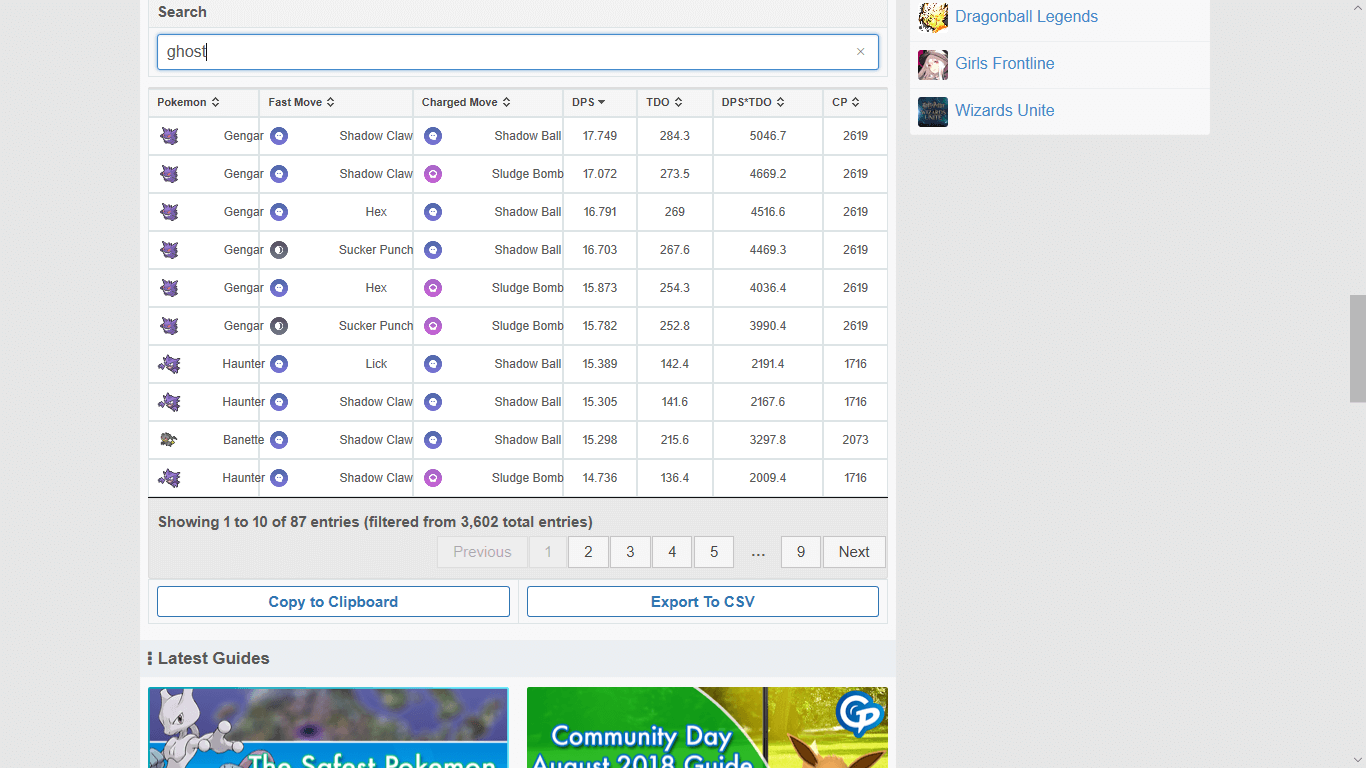This screenshot has width=1366, height=768.
Task: Click the Previous pagination button
Action: 482,552
